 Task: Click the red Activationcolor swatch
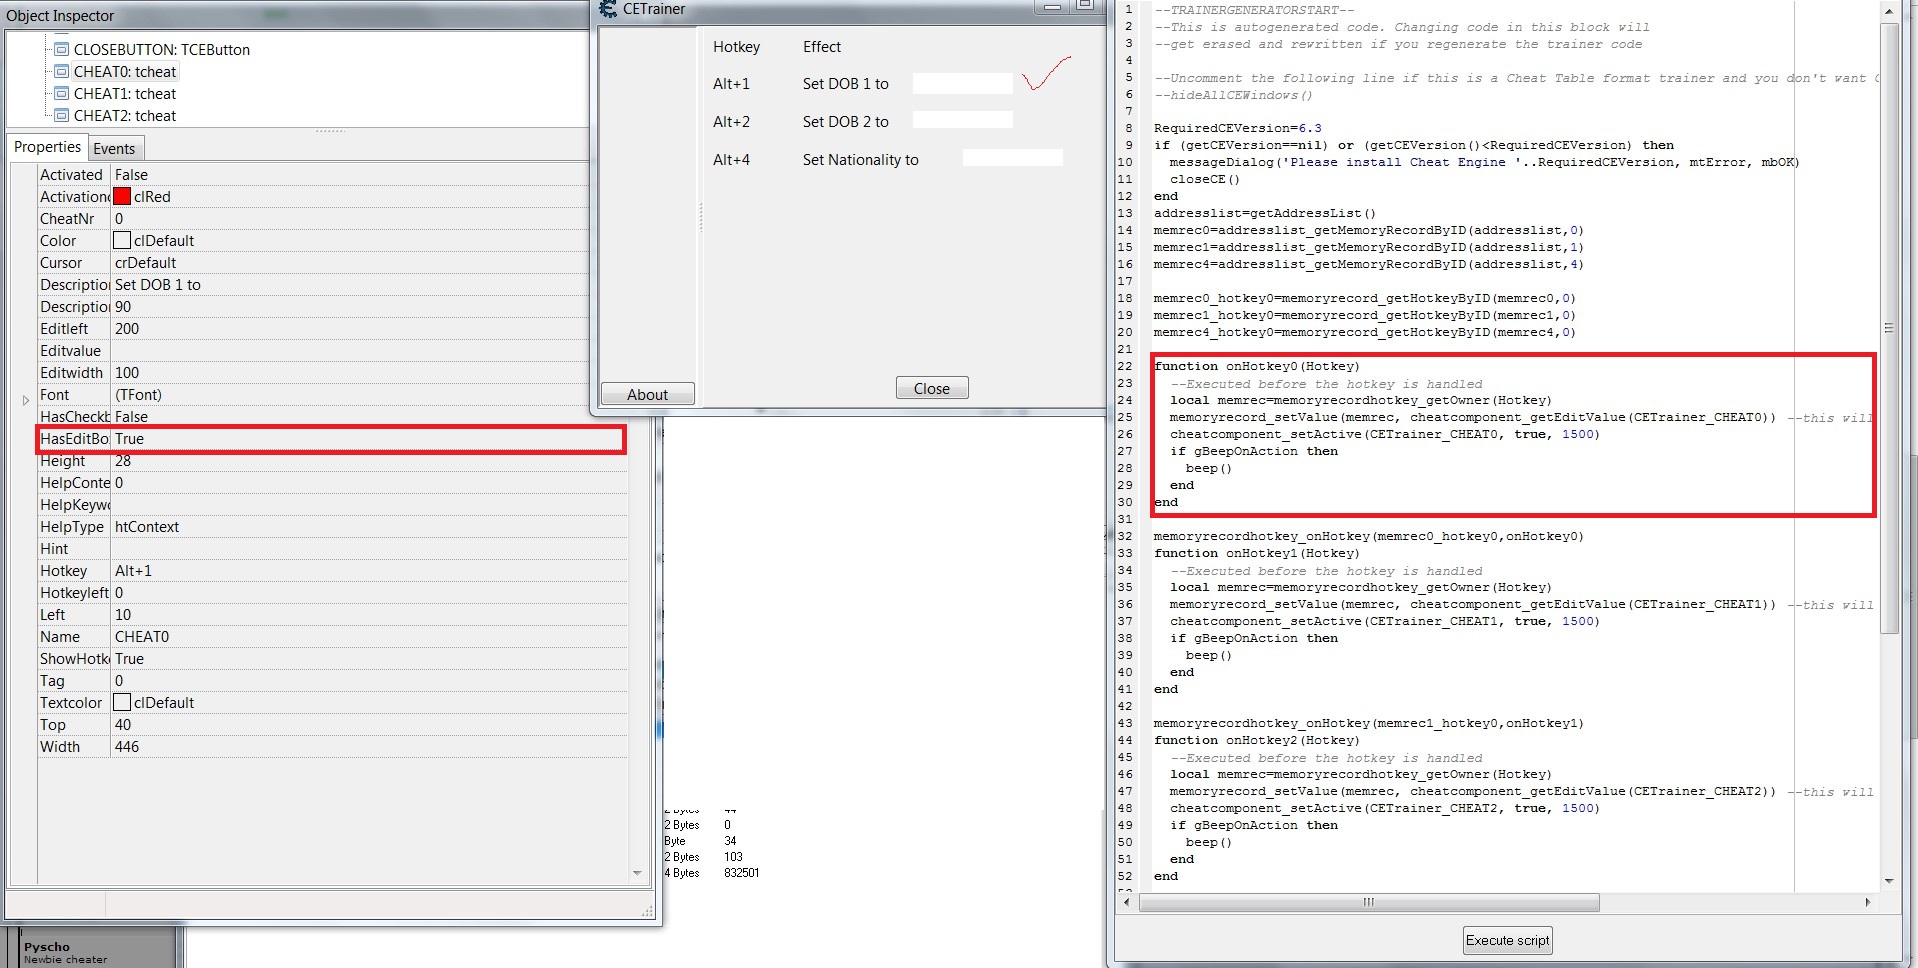[x=122, y=197]
